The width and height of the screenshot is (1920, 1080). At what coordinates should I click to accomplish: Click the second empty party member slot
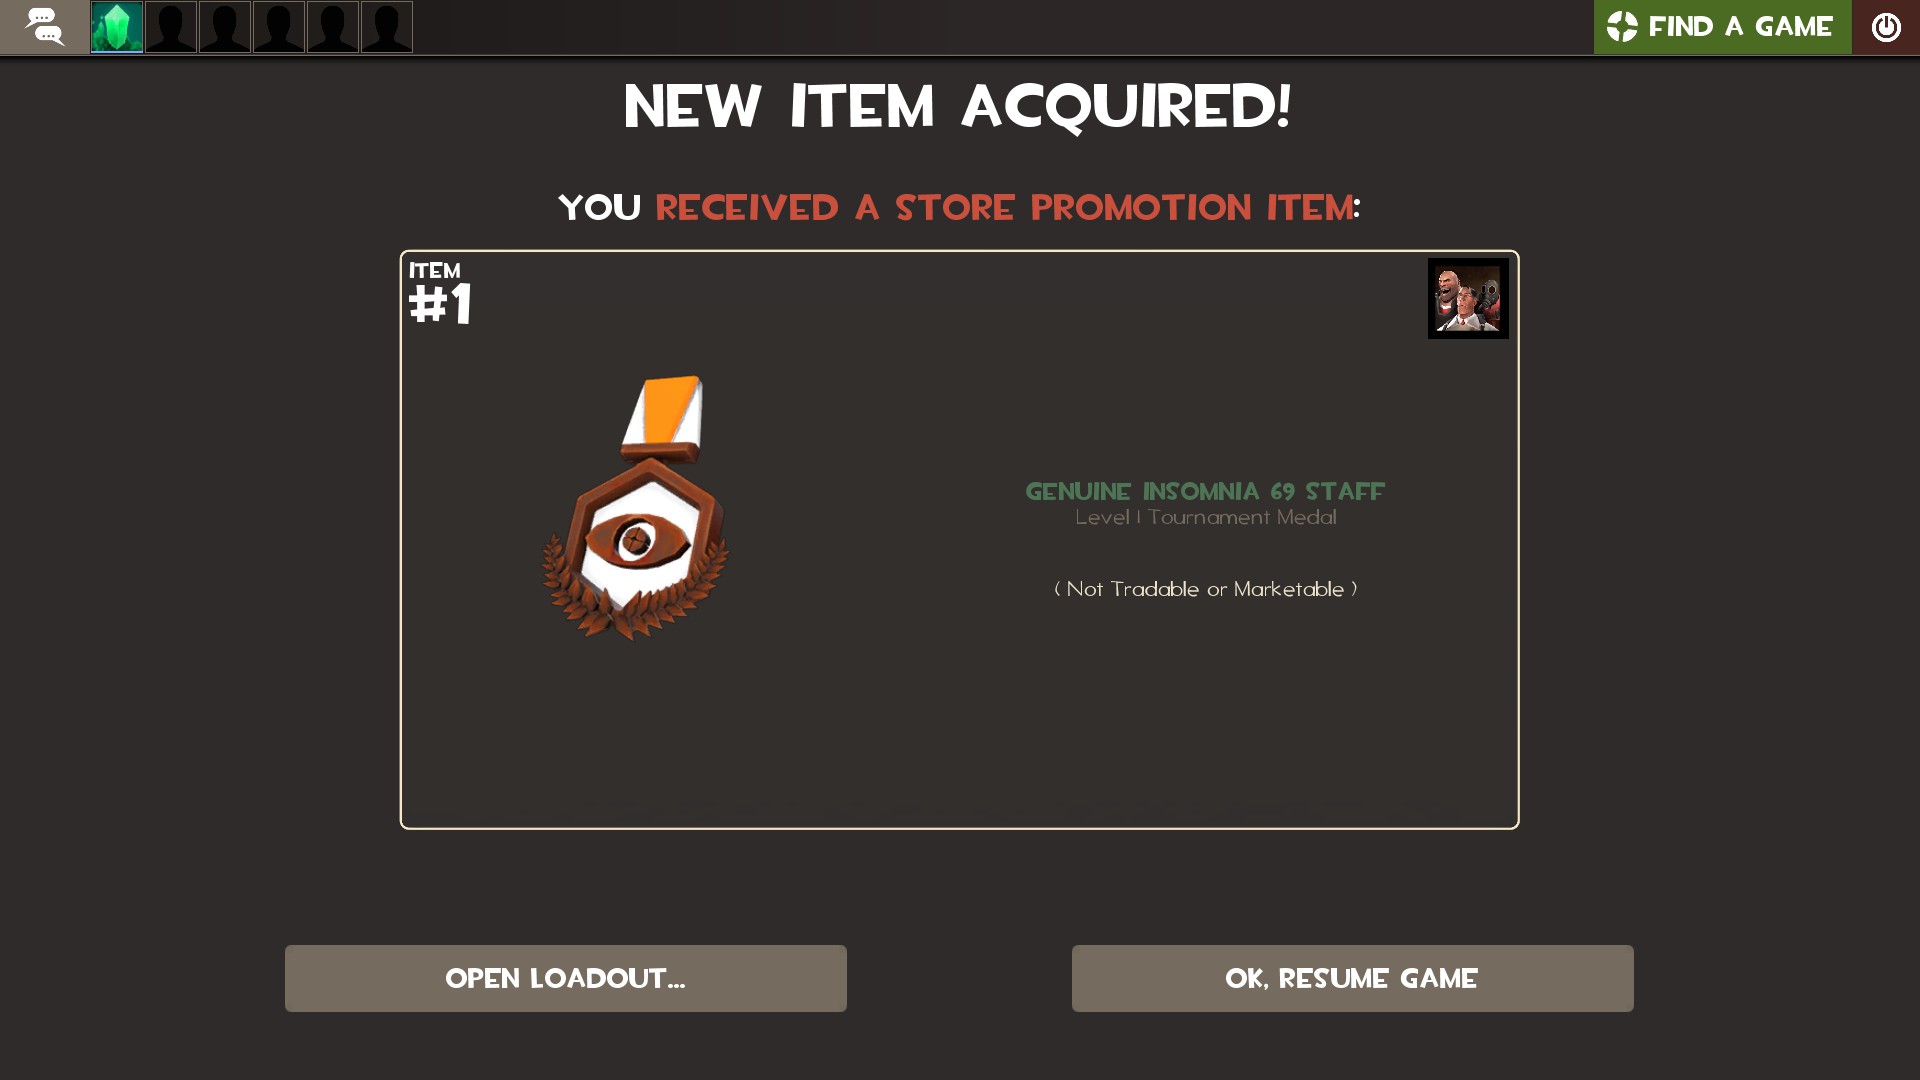pyautogui.click(x=225, y=27)
